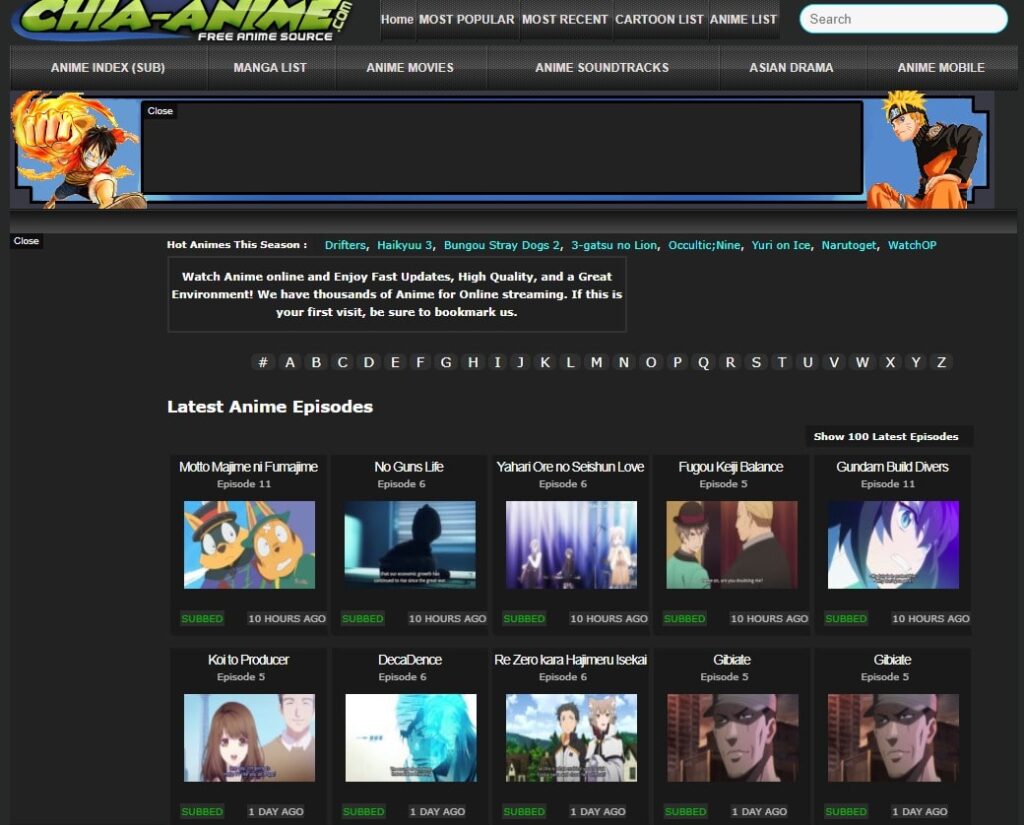Pick the letter M index badge
The height and width of the screenshot is (825, 1024).
pyautogui.click(x=597, y=362)
